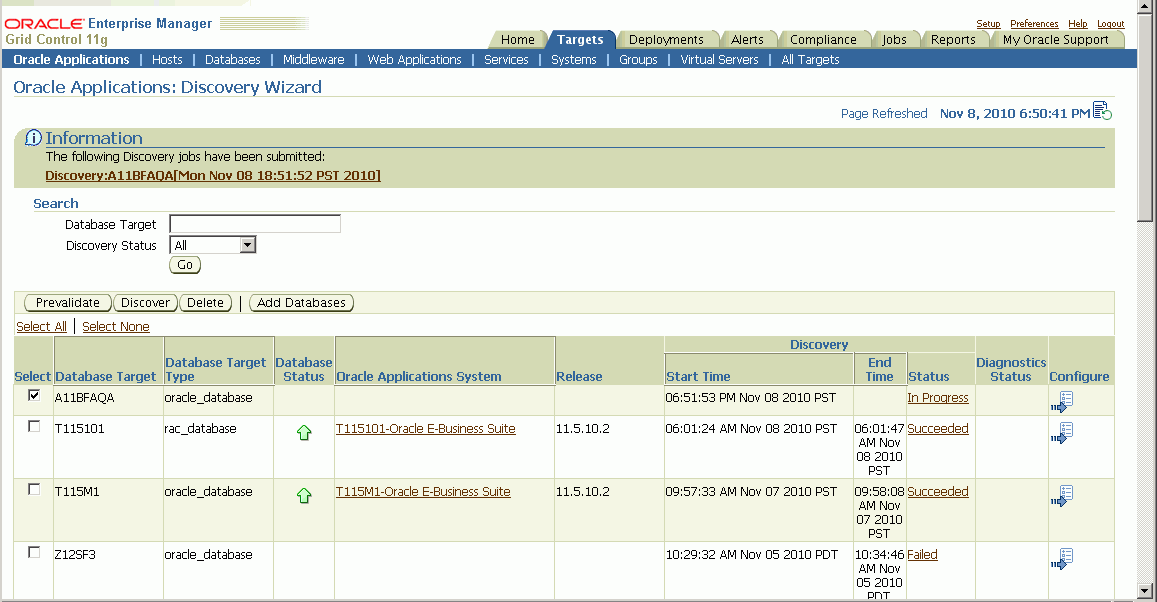Switch to the Deployments tab
This screenshot has height=602, width=1157.
pos(666,40)
